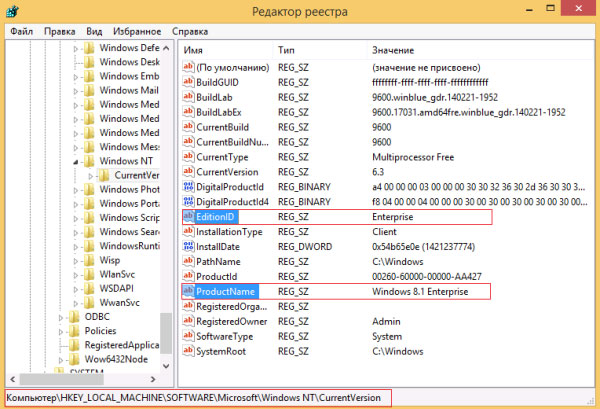Sort values by the Имя column header
The width and height of the screenshot is (600, 409).
tap(226, 50)
